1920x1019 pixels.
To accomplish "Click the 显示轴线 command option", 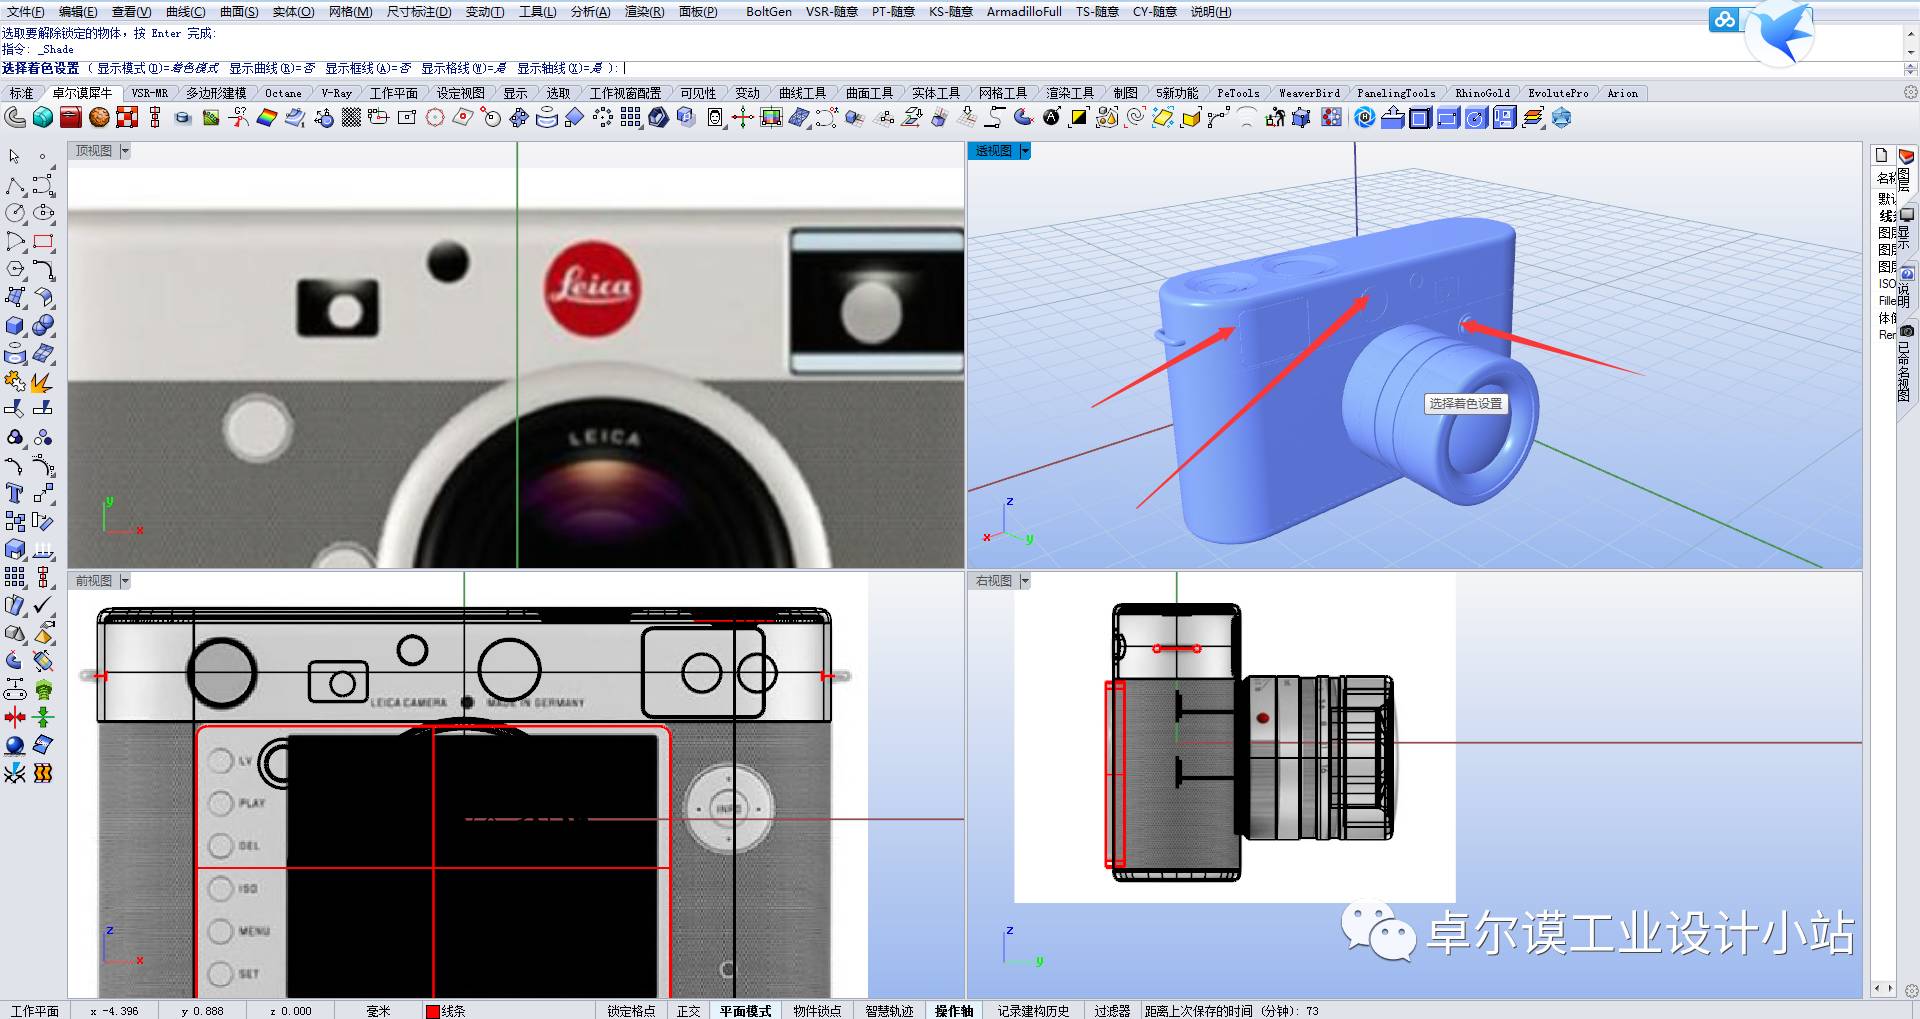I will pyautogui.click(x=560, y=68).
